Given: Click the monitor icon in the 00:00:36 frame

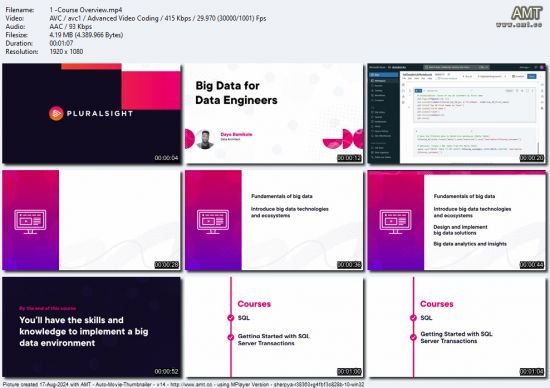Looking at the screenshot, I should [x=213, y=222].
